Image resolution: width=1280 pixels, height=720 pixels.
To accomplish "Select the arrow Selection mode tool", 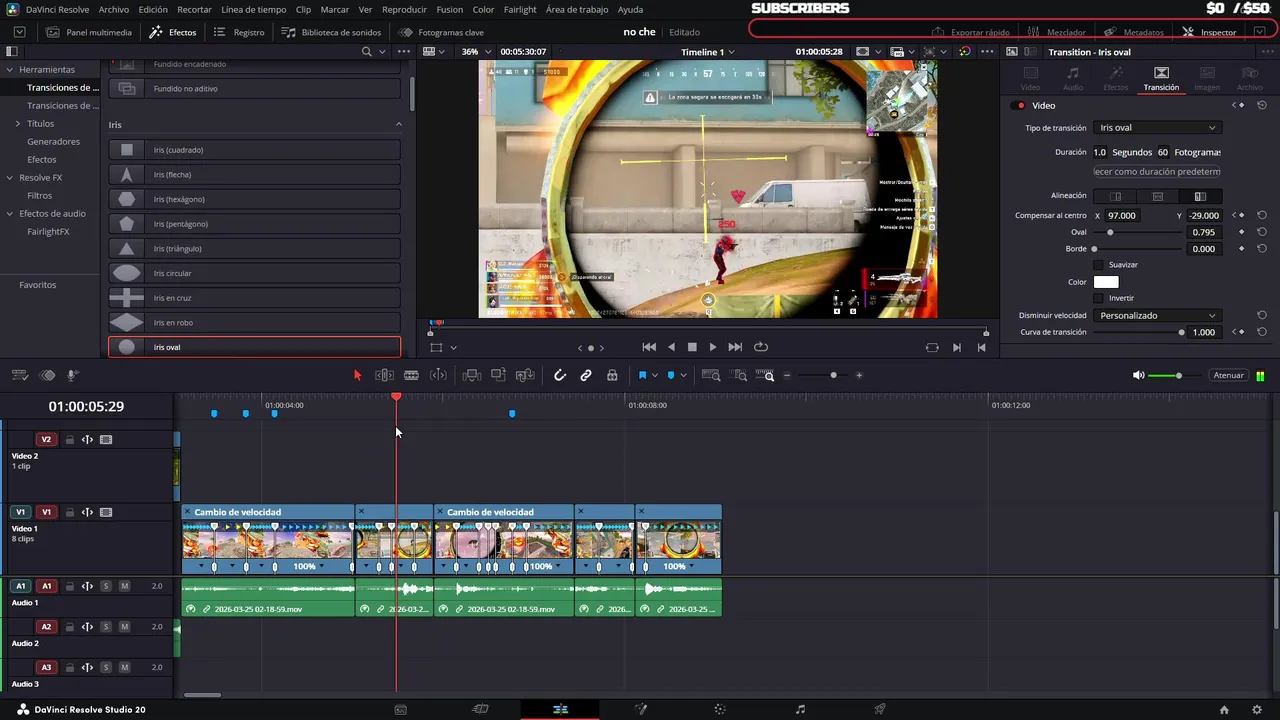I will point(358,375).
